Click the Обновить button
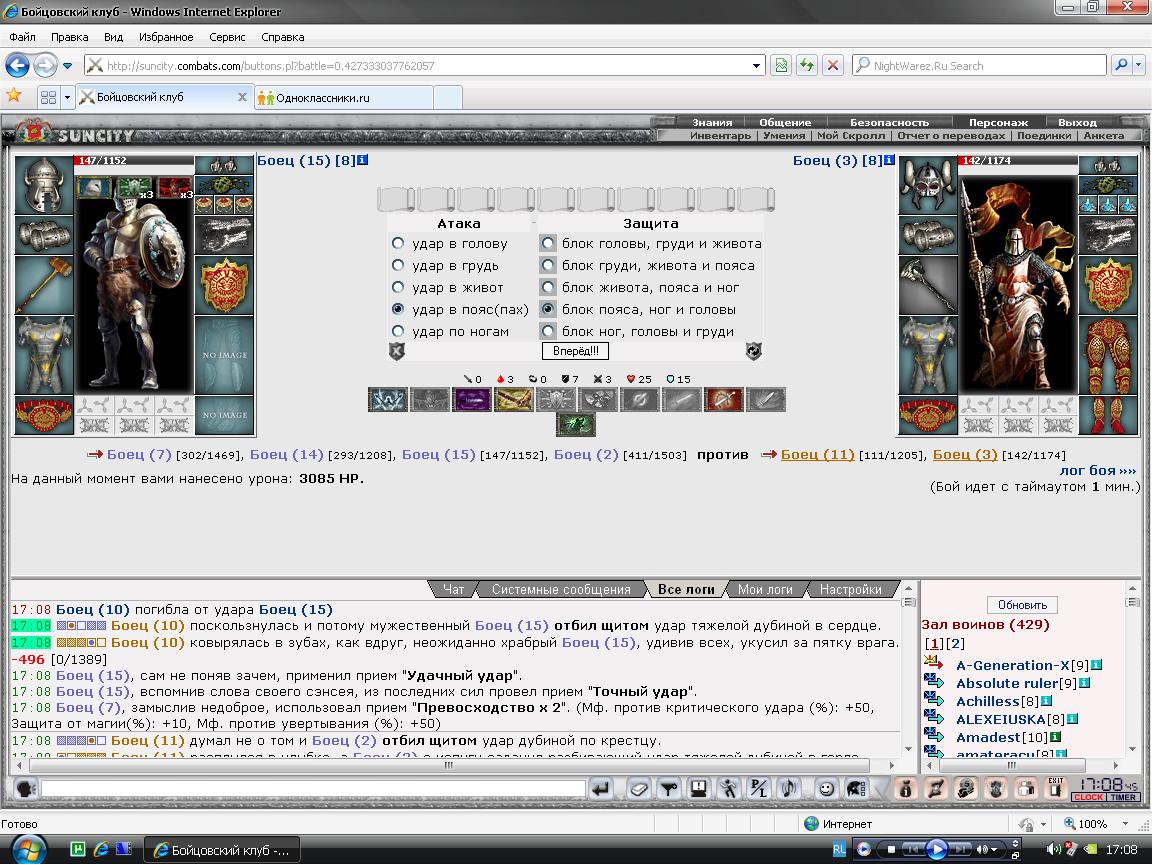This screenshot has height=864, width=1152. point(1022,605)
